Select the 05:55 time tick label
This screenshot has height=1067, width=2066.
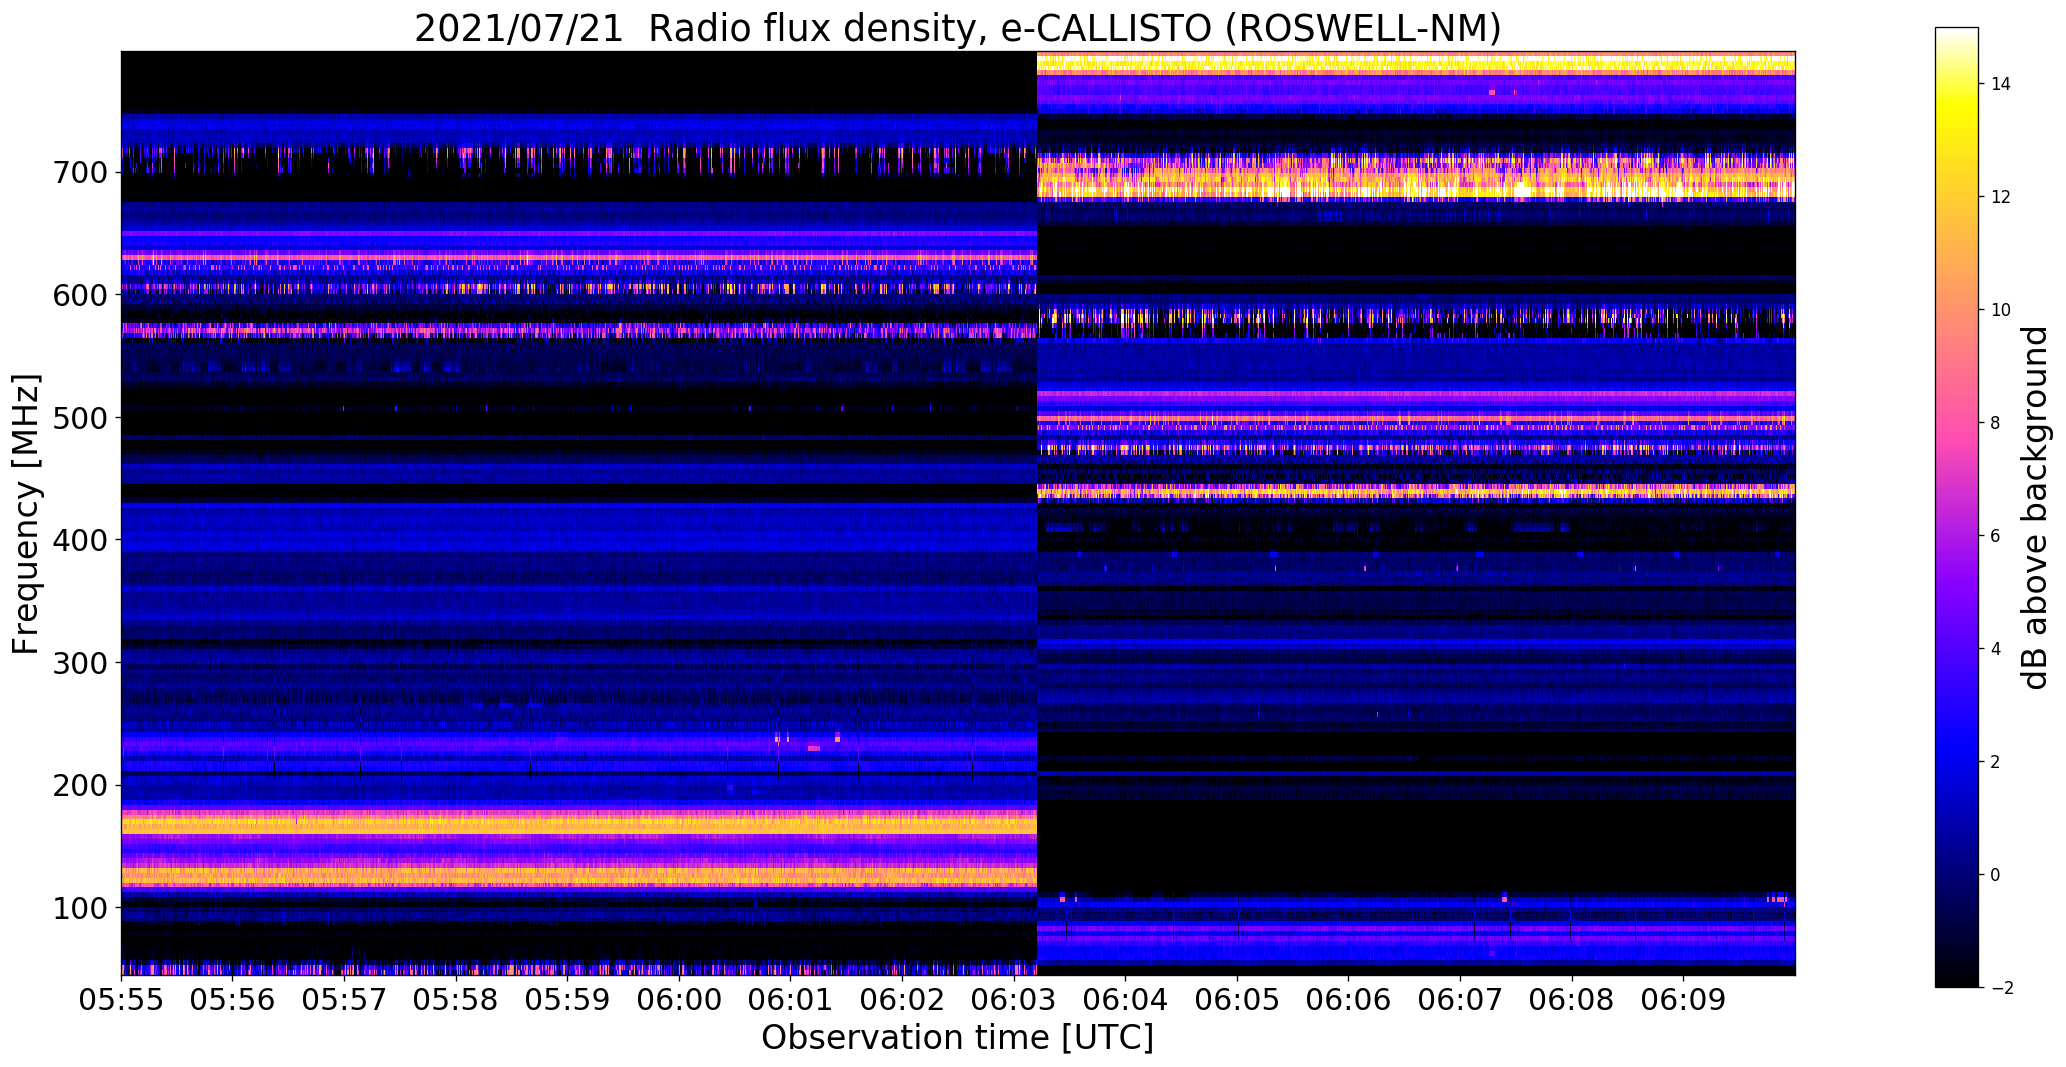122,1001
